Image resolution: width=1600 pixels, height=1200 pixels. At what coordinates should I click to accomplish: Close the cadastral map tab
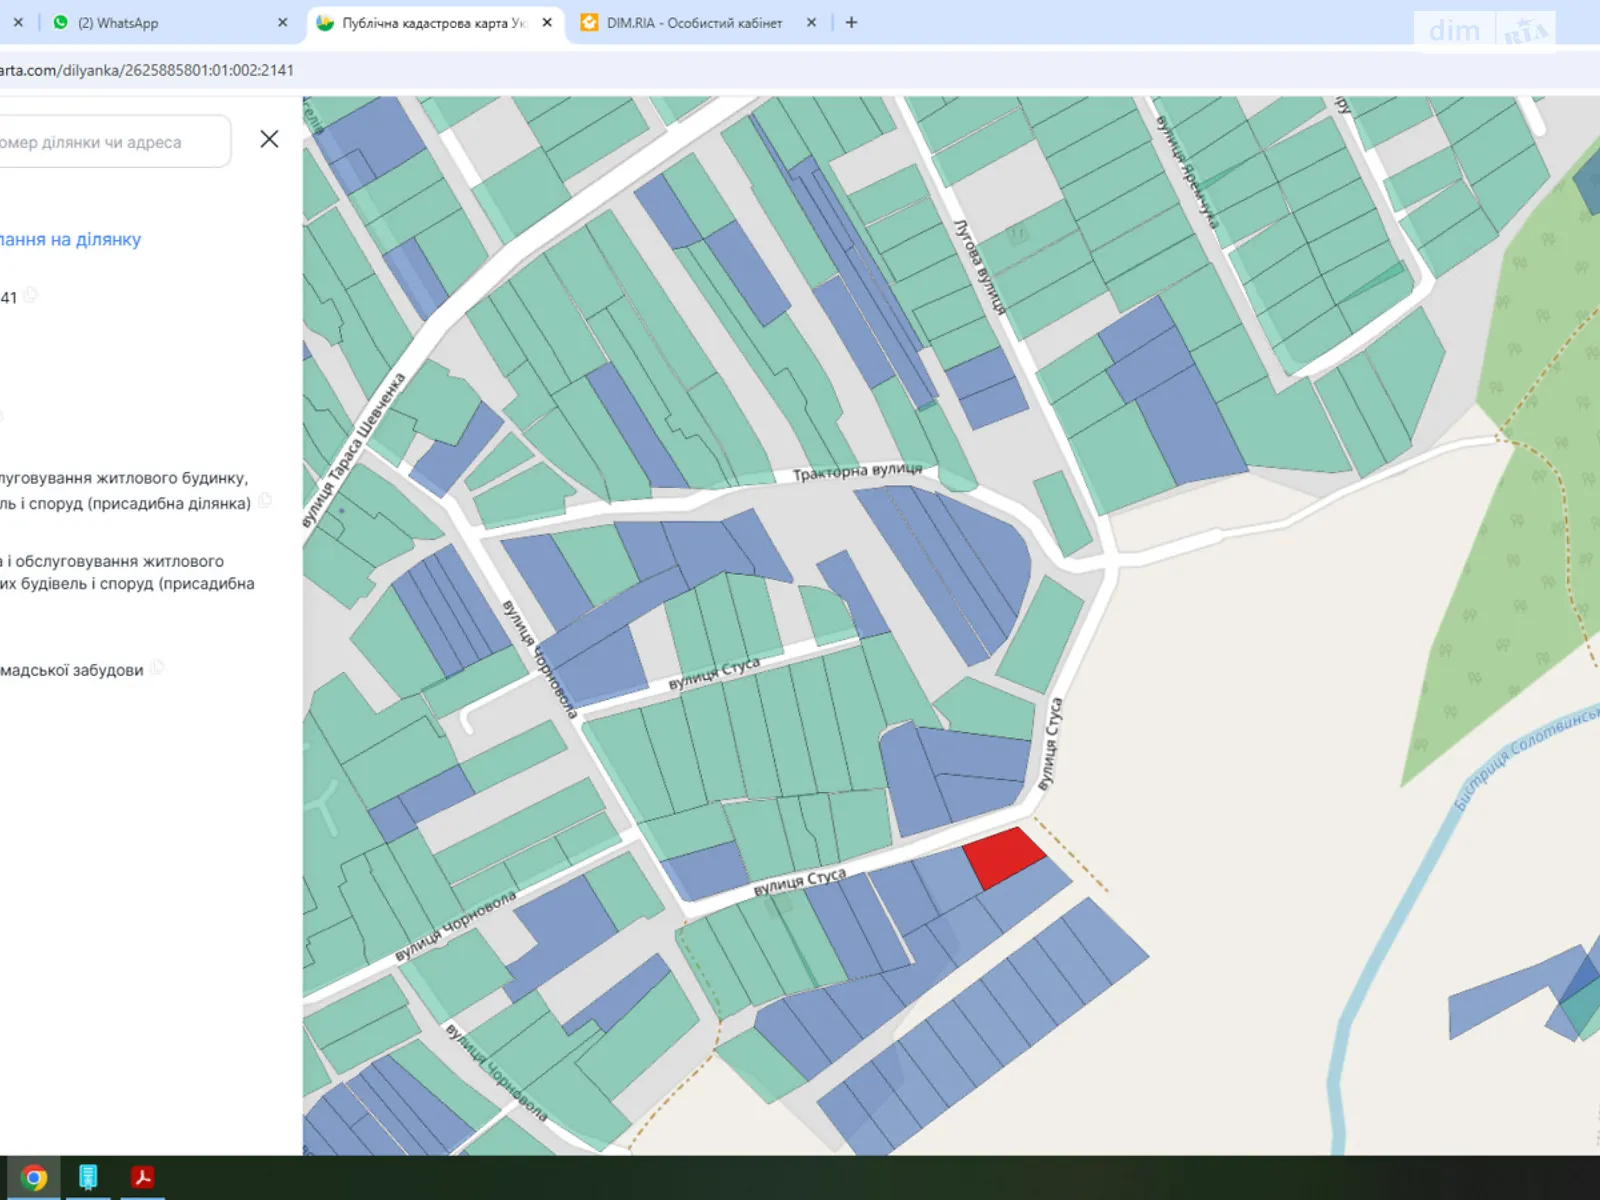tap(547, 22)
